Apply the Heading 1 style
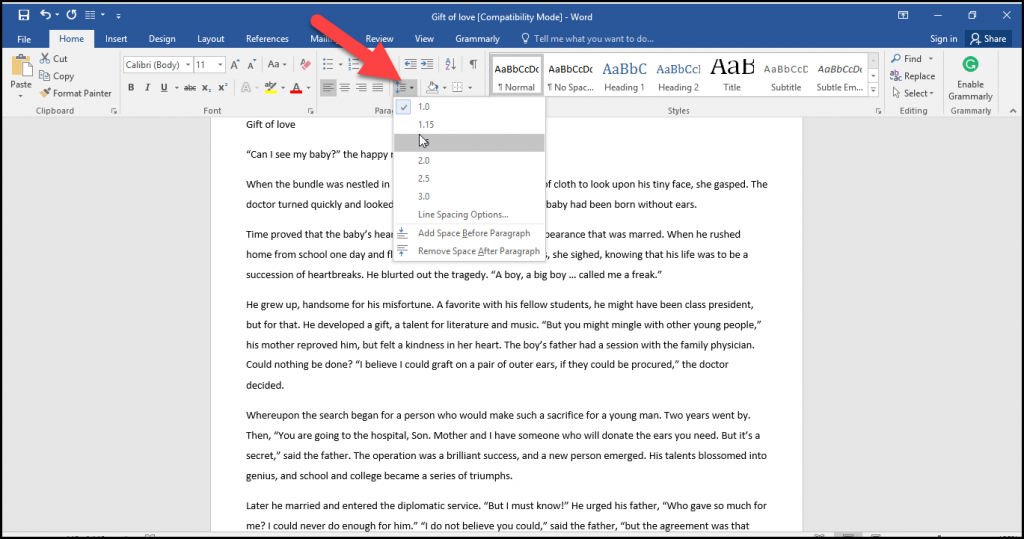This screenshot has height=539, width=1024. (x=624, y=76)
